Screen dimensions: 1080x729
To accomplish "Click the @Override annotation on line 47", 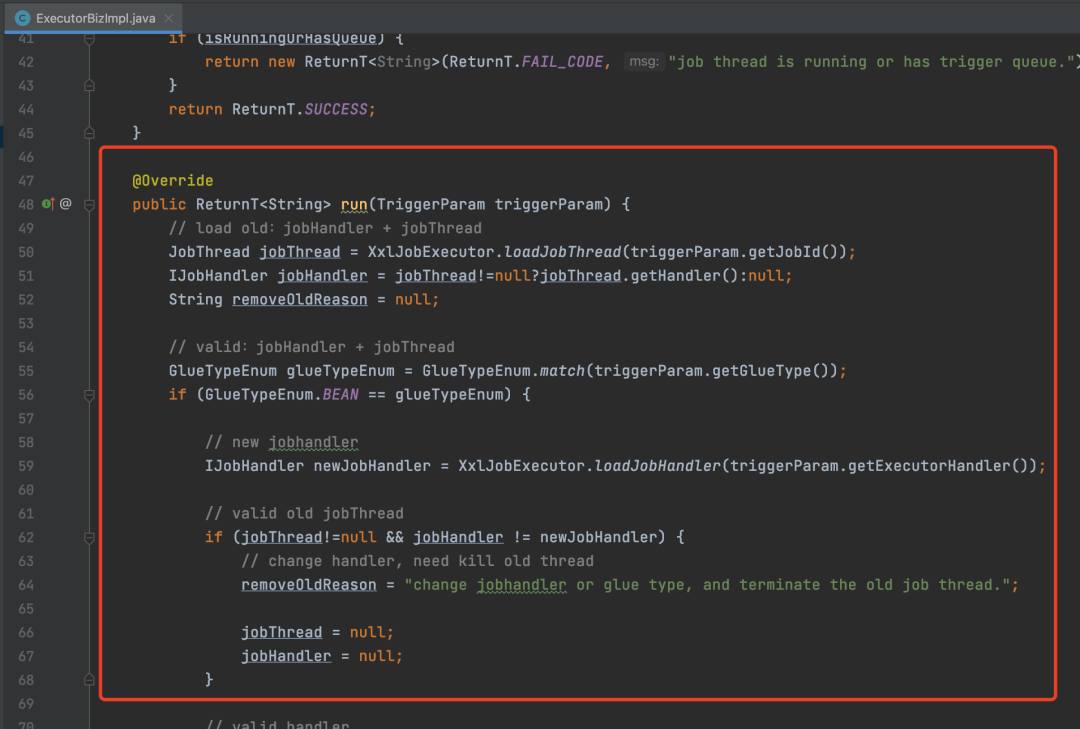I will click(173, 181).
